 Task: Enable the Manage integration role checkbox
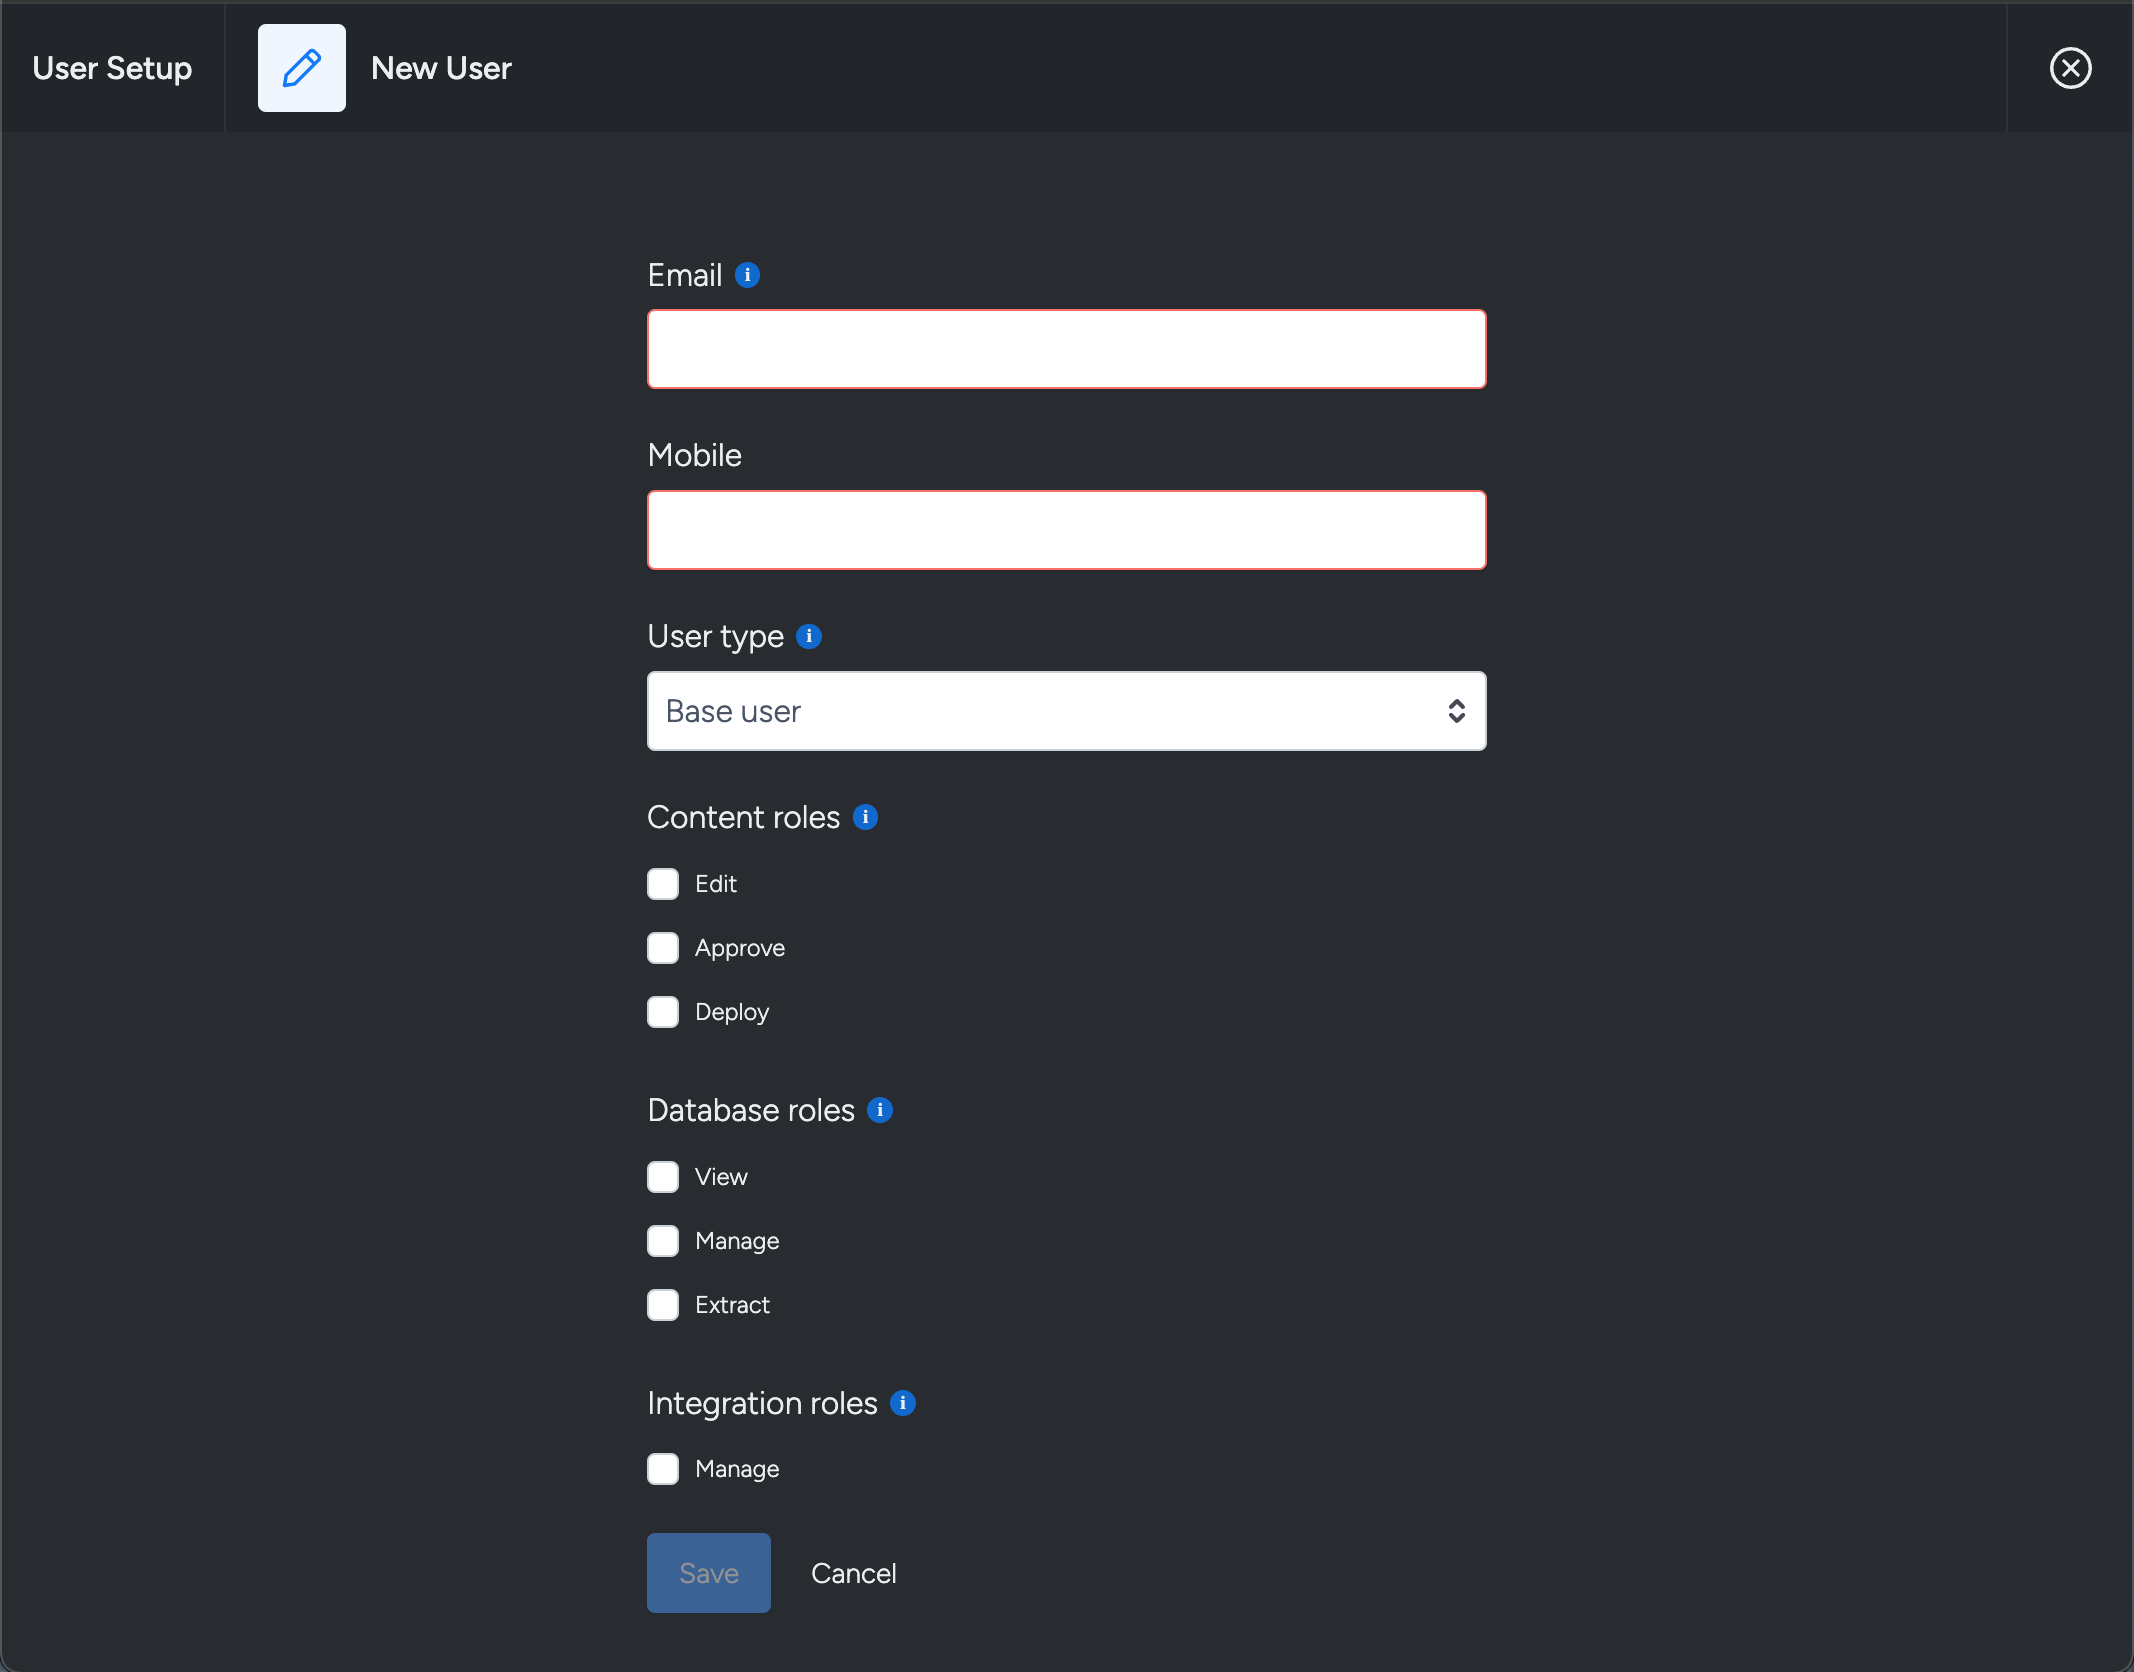pos(665,1468)
